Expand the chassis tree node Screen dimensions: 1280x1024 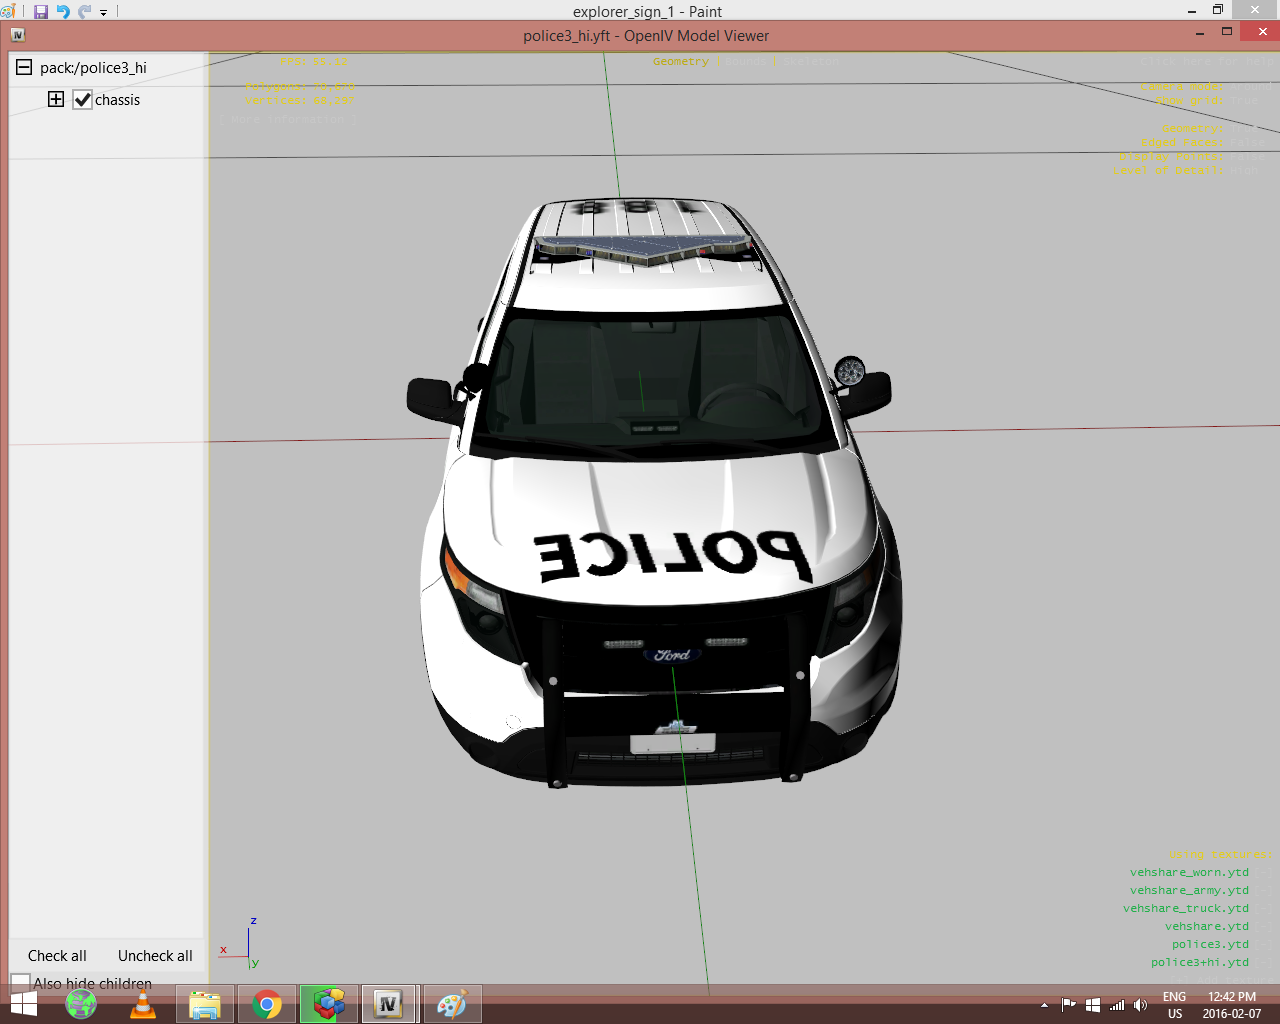pos(56,100)
